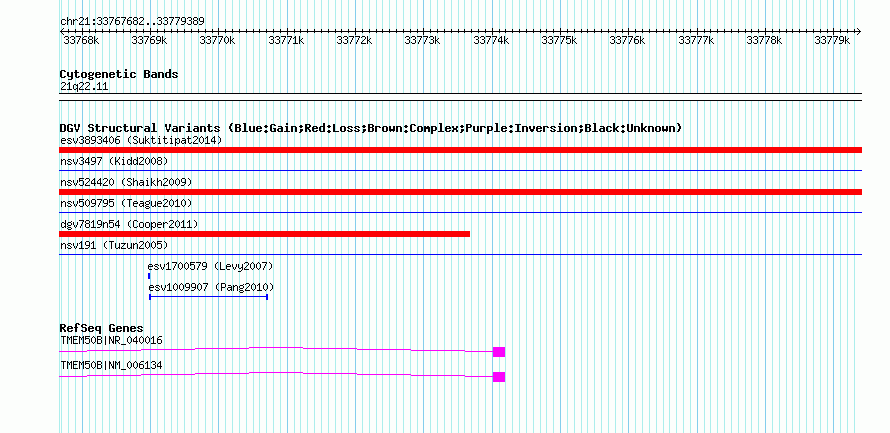Select the red bar under nsv524420
The image size is (890, 433).
[460, 192]
